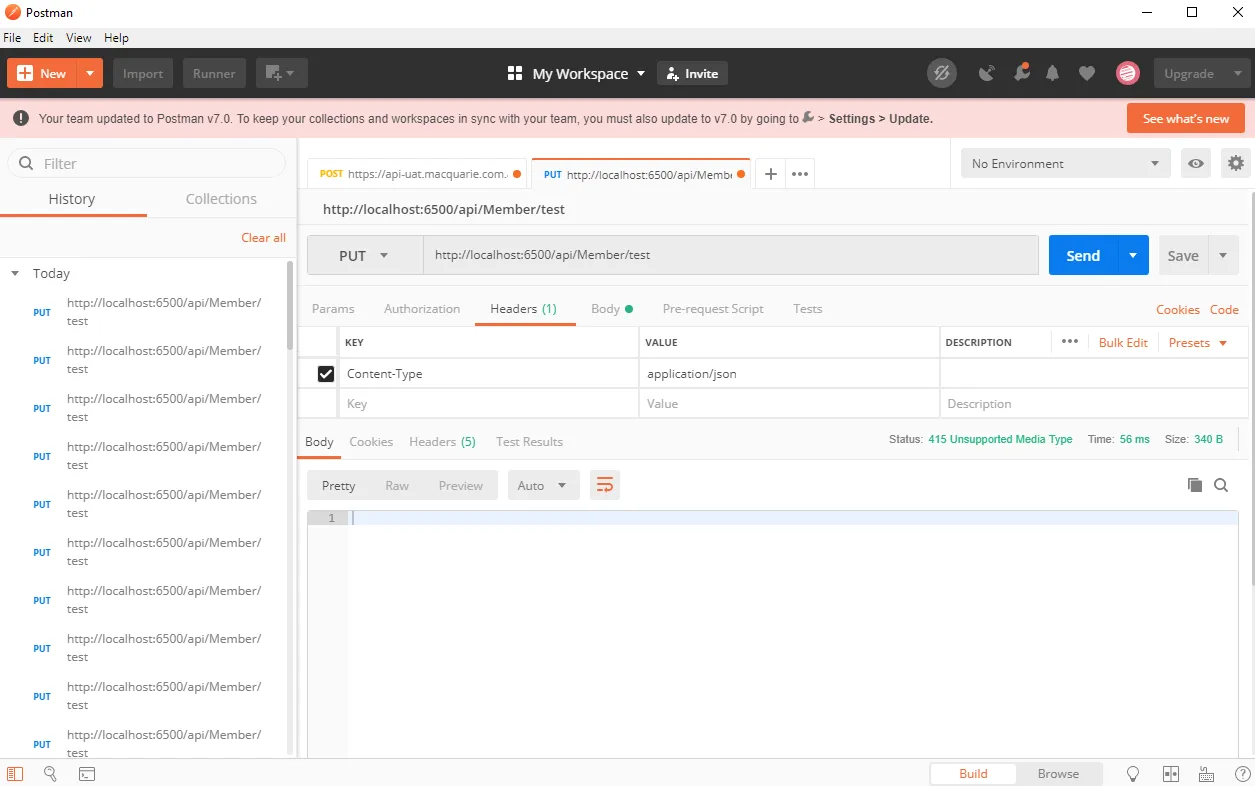Image resolution: width=1255 pixels, height=786 pixels.
Task: Open the File menu
Action: [x=12, y=38]
